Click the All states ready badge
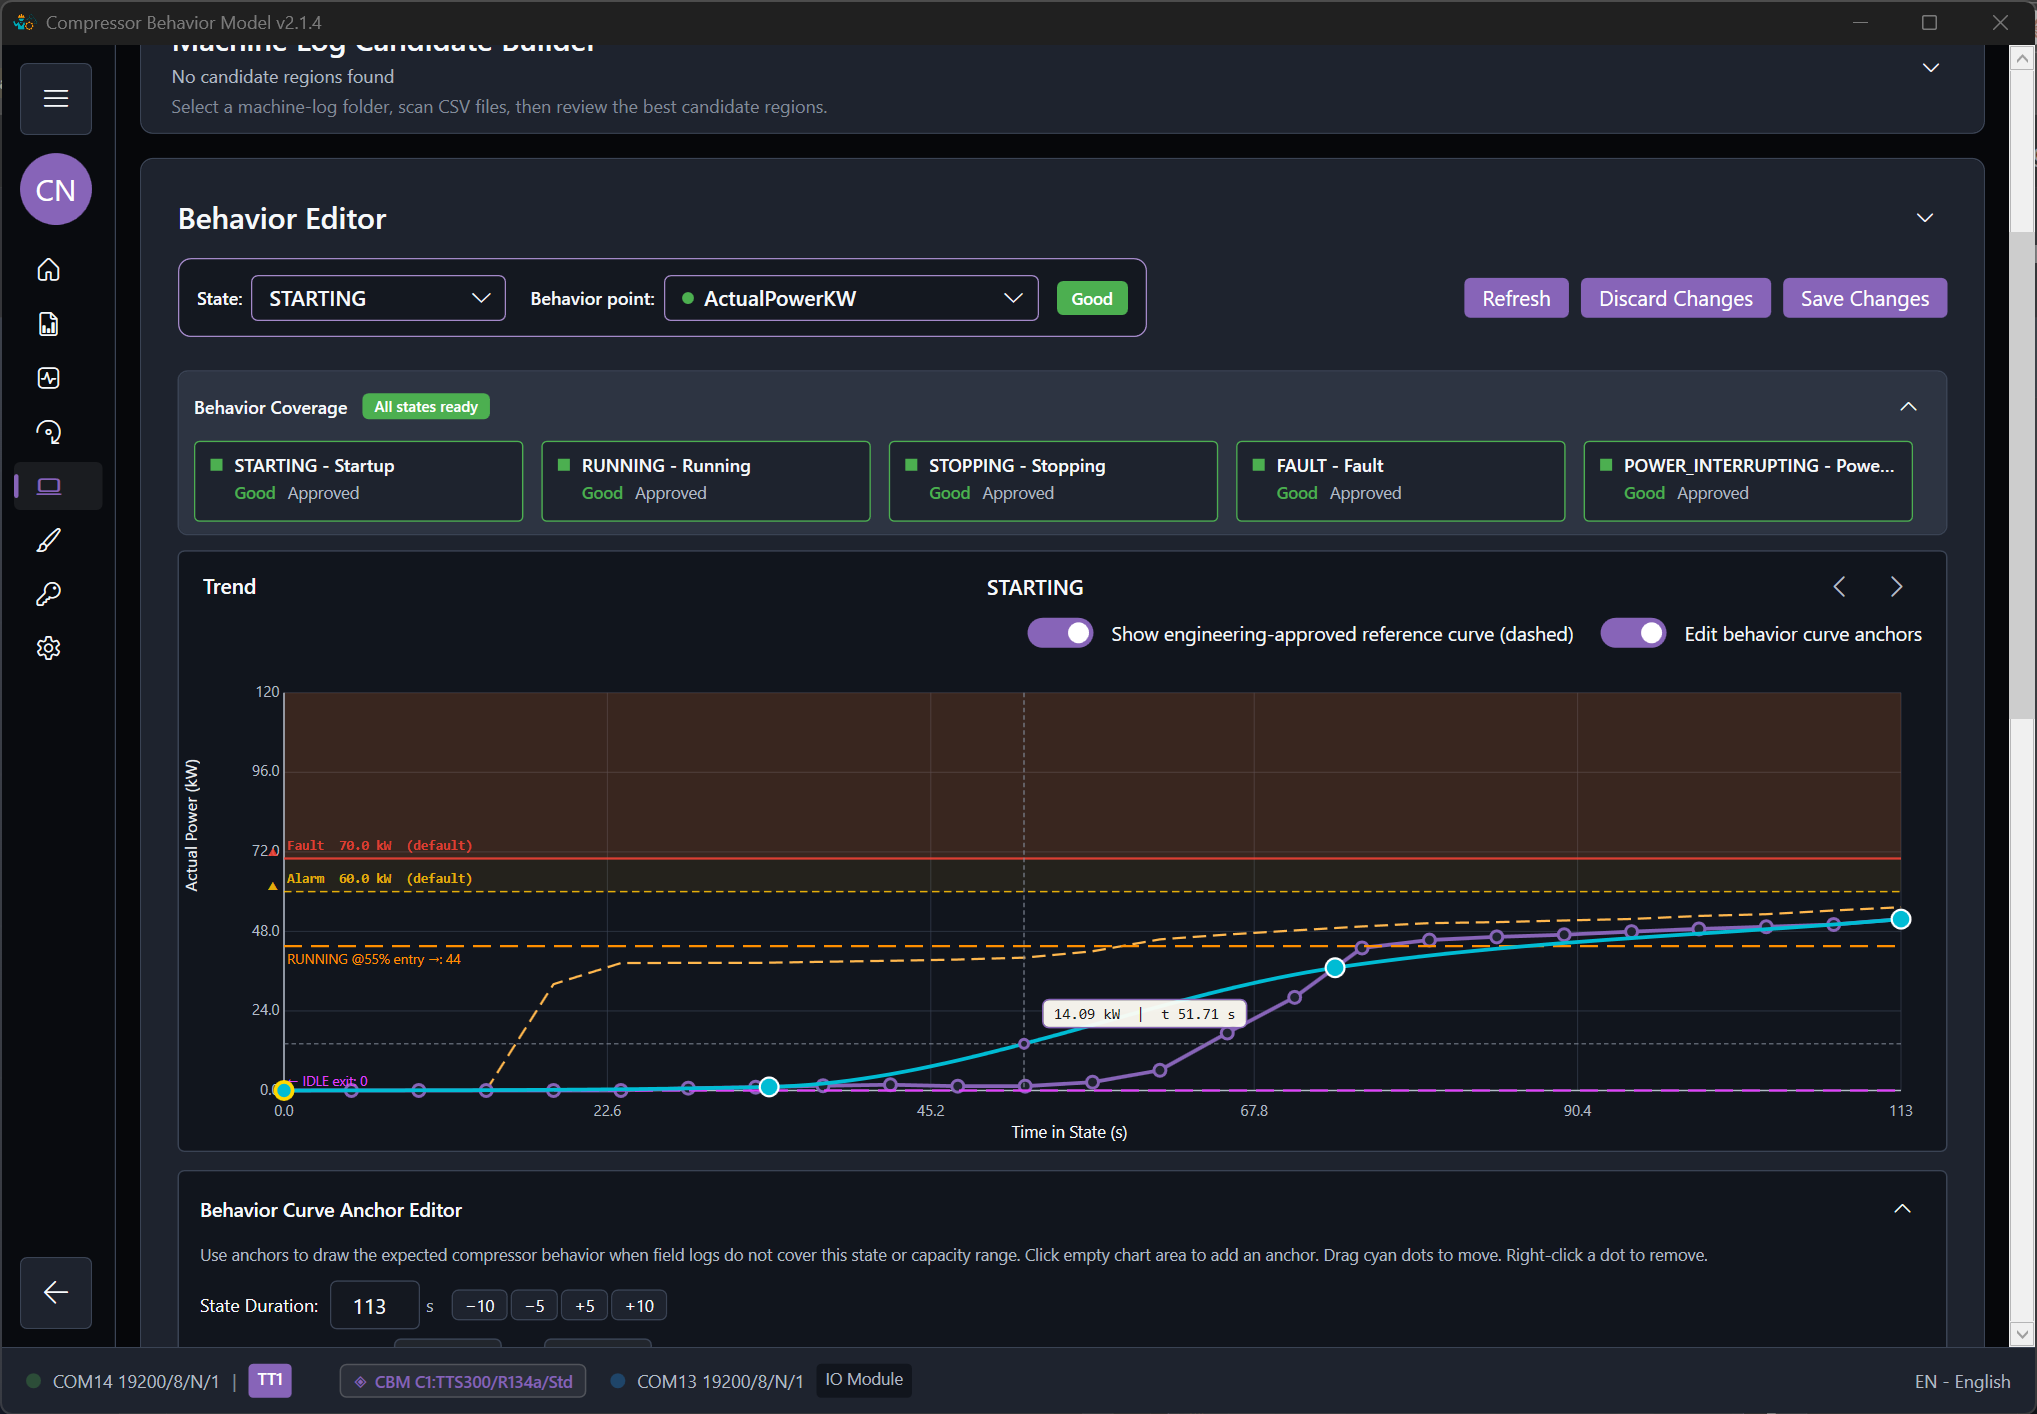 click(x=426, y=407)
